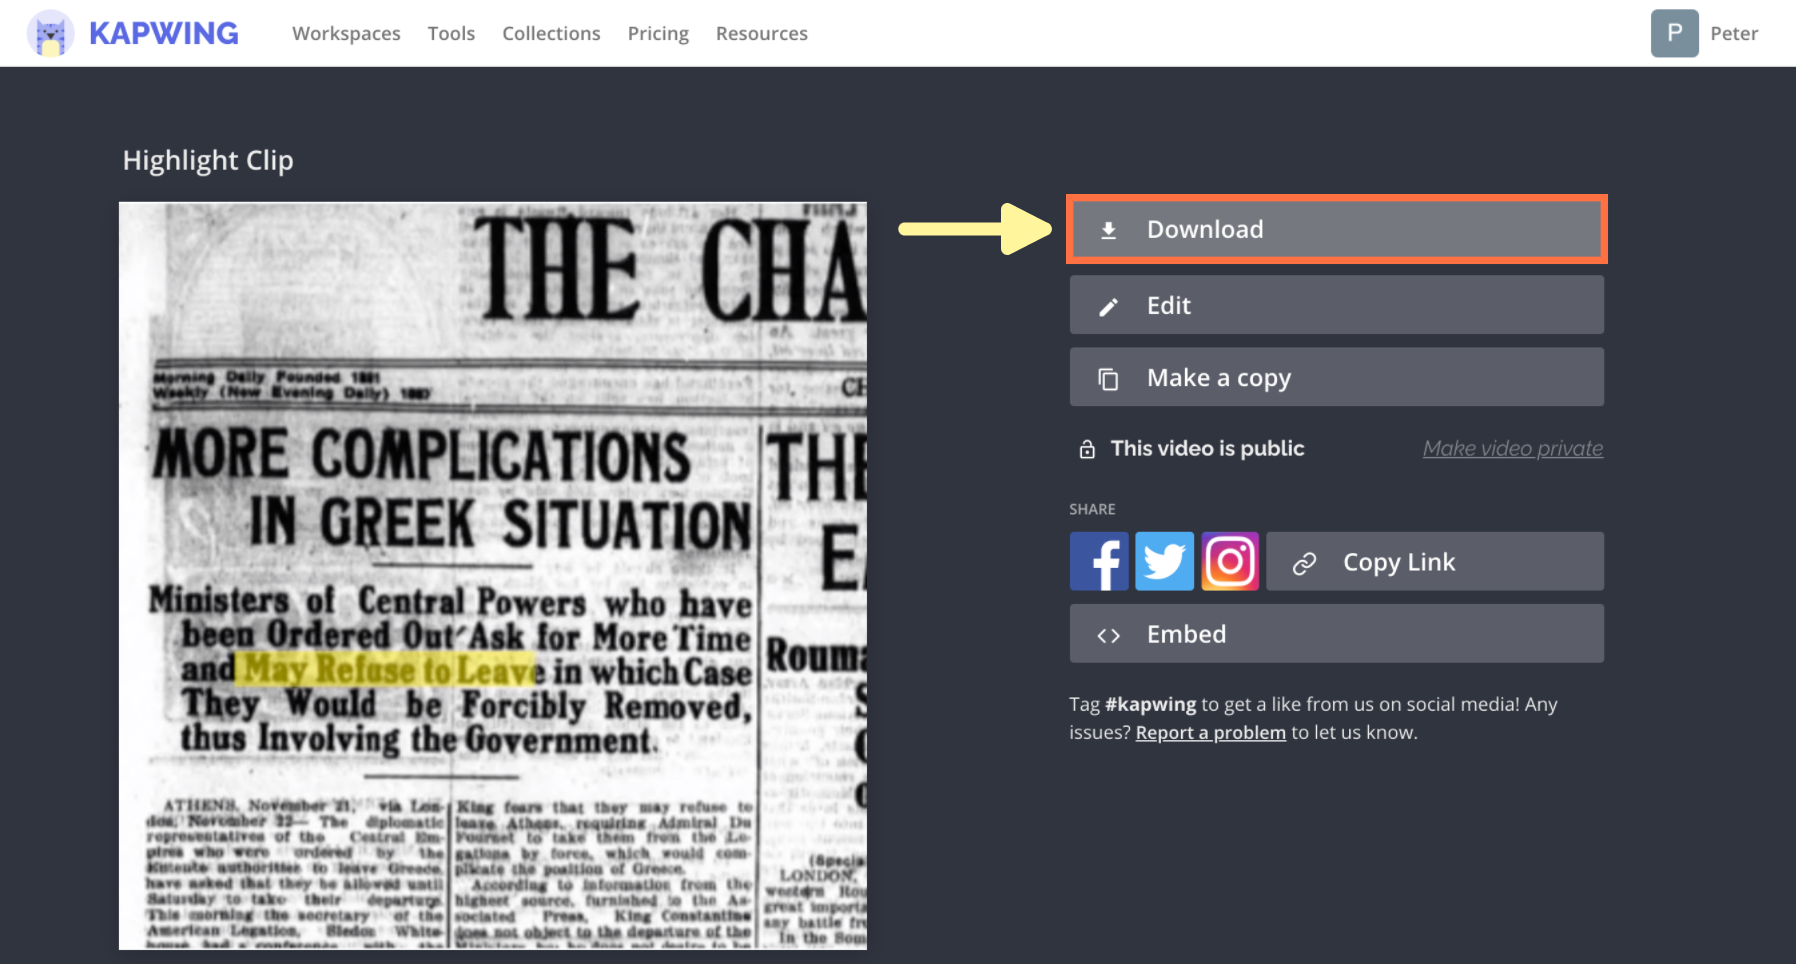Click the lock privacy icon
This screenshot has height=964, width=1796.
click(1087, 450)
